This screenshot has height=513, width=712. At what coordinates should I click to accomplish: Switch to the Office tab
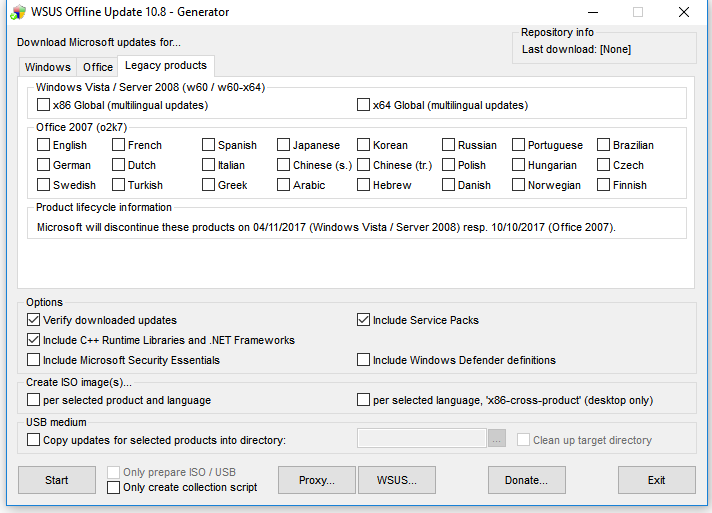(98, 67)
